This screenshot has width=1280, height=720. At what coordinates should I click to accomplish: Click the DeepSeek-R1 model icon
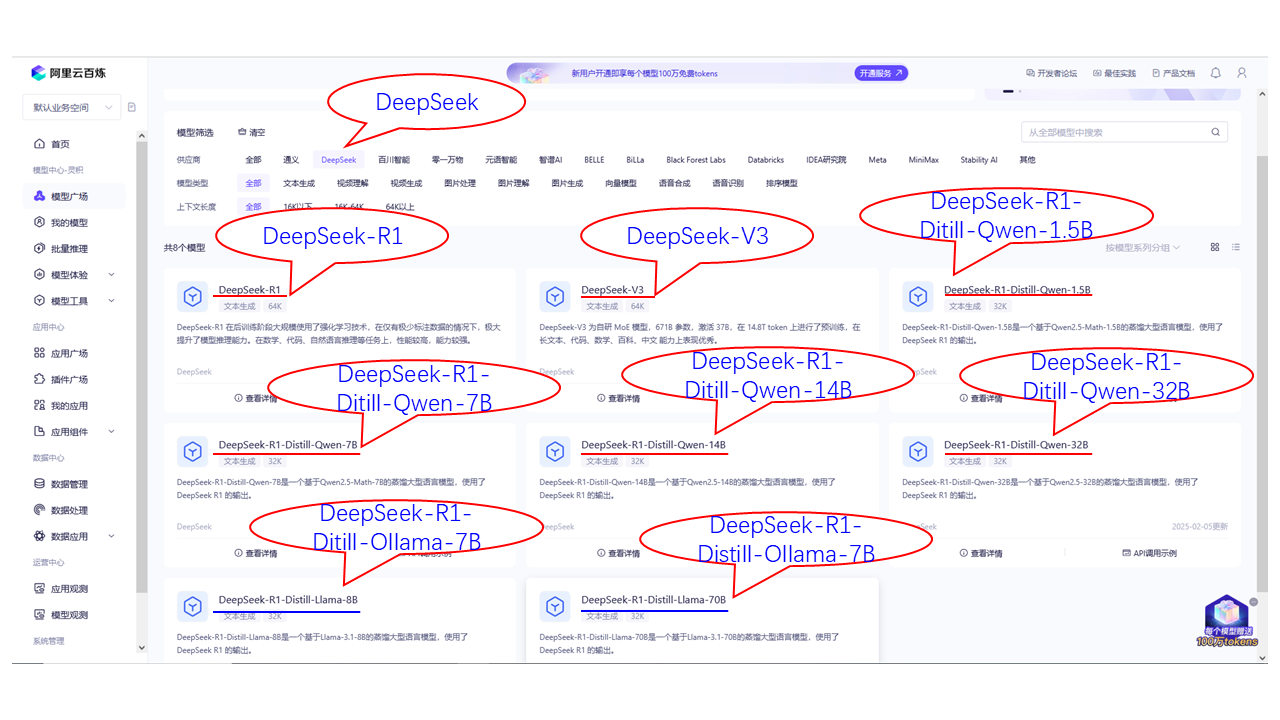(x=191, y=296)
